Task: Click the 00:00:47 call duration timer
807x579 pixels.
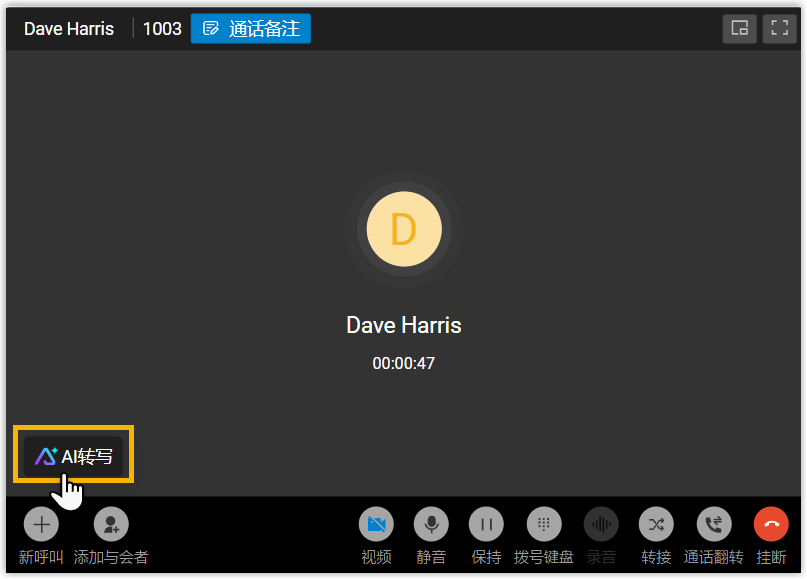Action: point(403,363)
